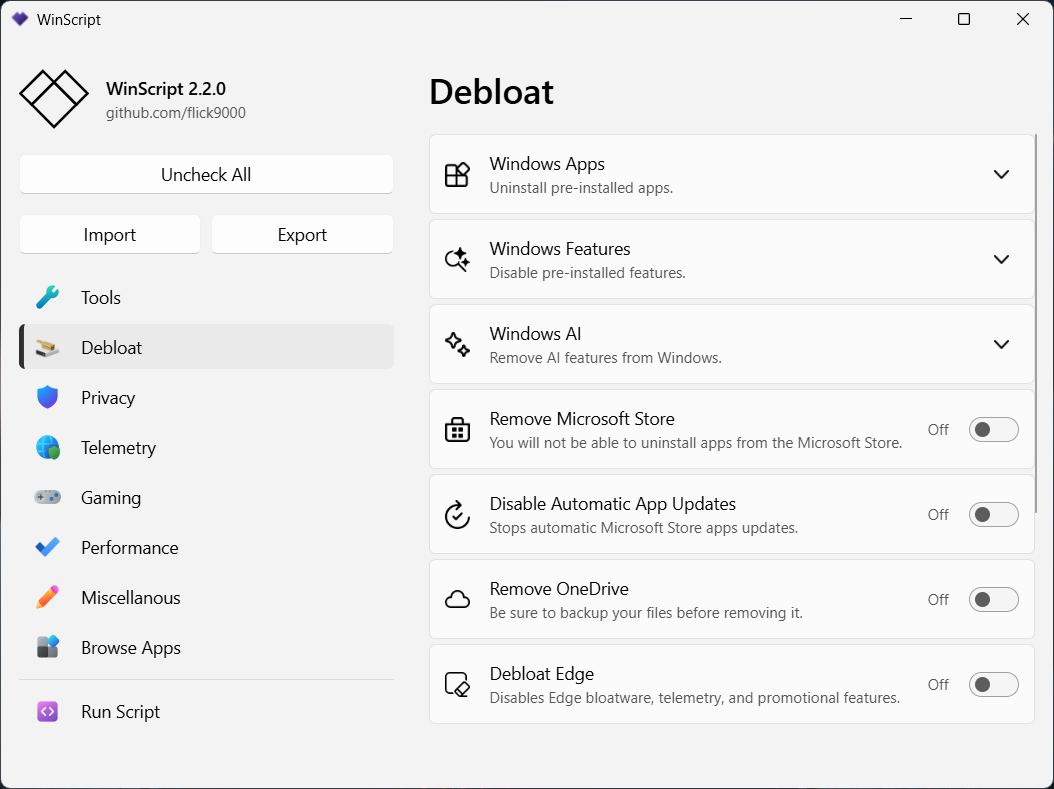The width and height of the screenshot is (1054, 789).
Task: Click the Performance checkmark icon
Action: click(x=47, y=548)
